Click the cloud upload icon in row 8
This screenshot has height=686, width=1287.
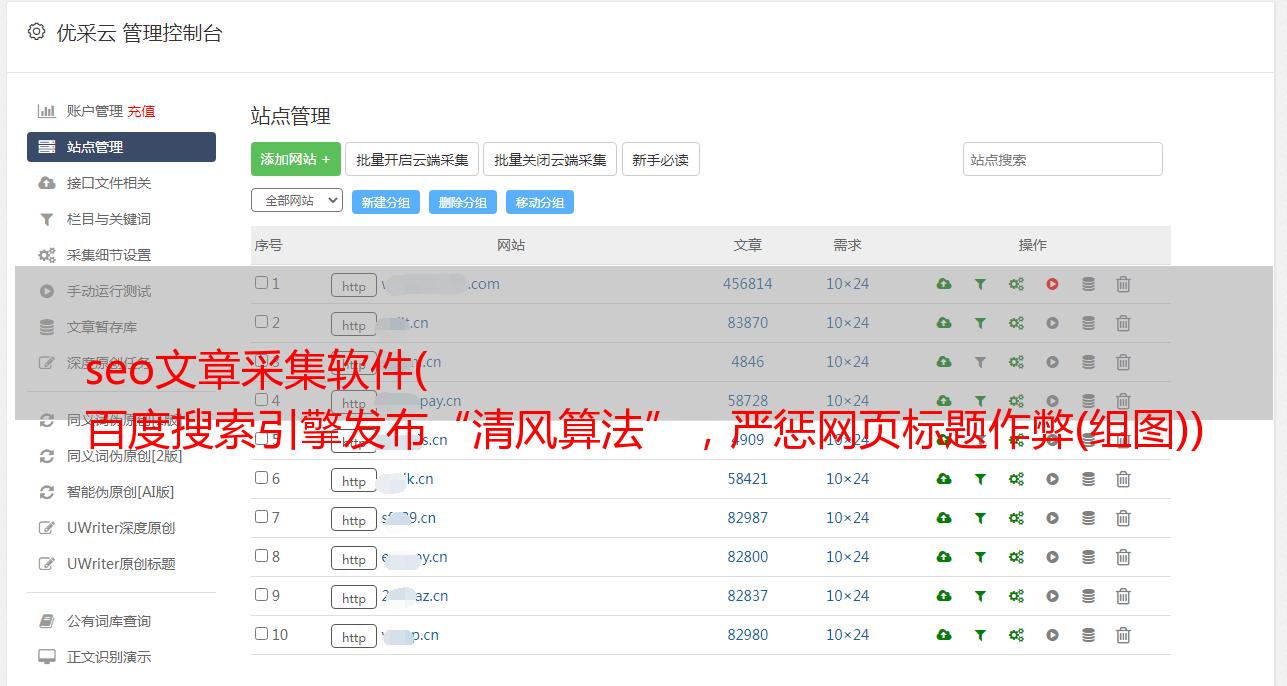(944, 557)
